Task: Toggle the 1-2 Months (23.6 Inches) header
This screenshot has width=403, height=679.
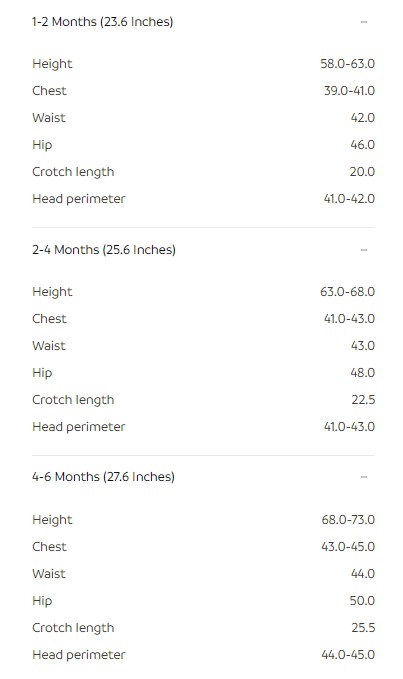Action: coord(203,22)
